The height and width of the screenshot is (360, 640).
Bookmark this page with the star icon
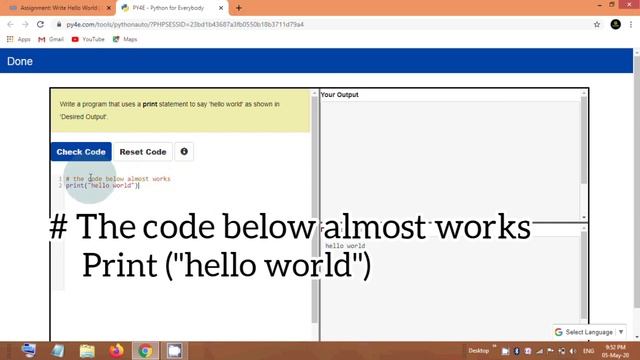click(597, 24)
